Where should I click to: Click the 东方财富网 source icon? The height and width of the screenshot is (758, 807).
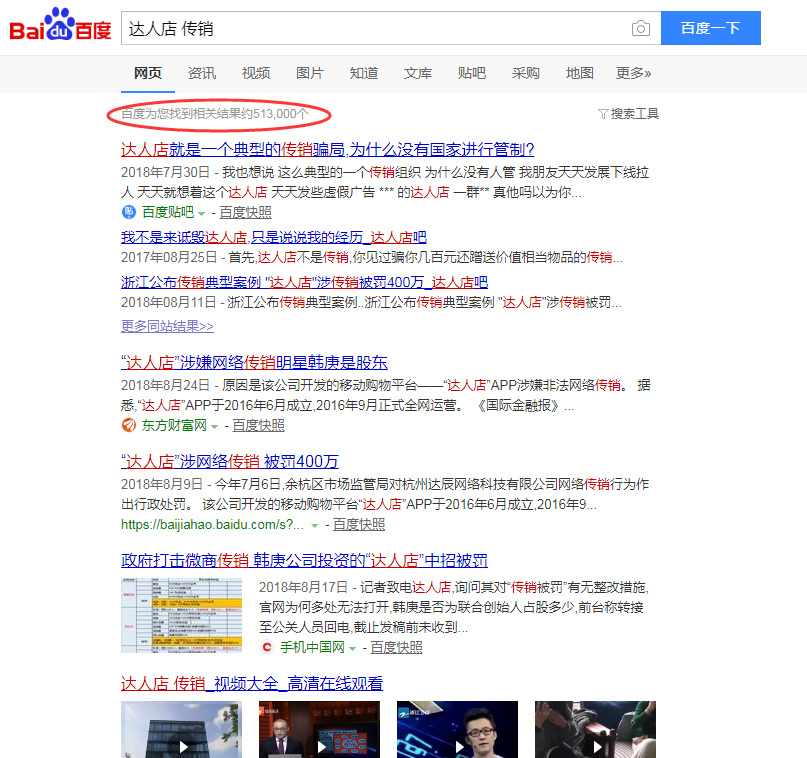(x=128, y=425)
